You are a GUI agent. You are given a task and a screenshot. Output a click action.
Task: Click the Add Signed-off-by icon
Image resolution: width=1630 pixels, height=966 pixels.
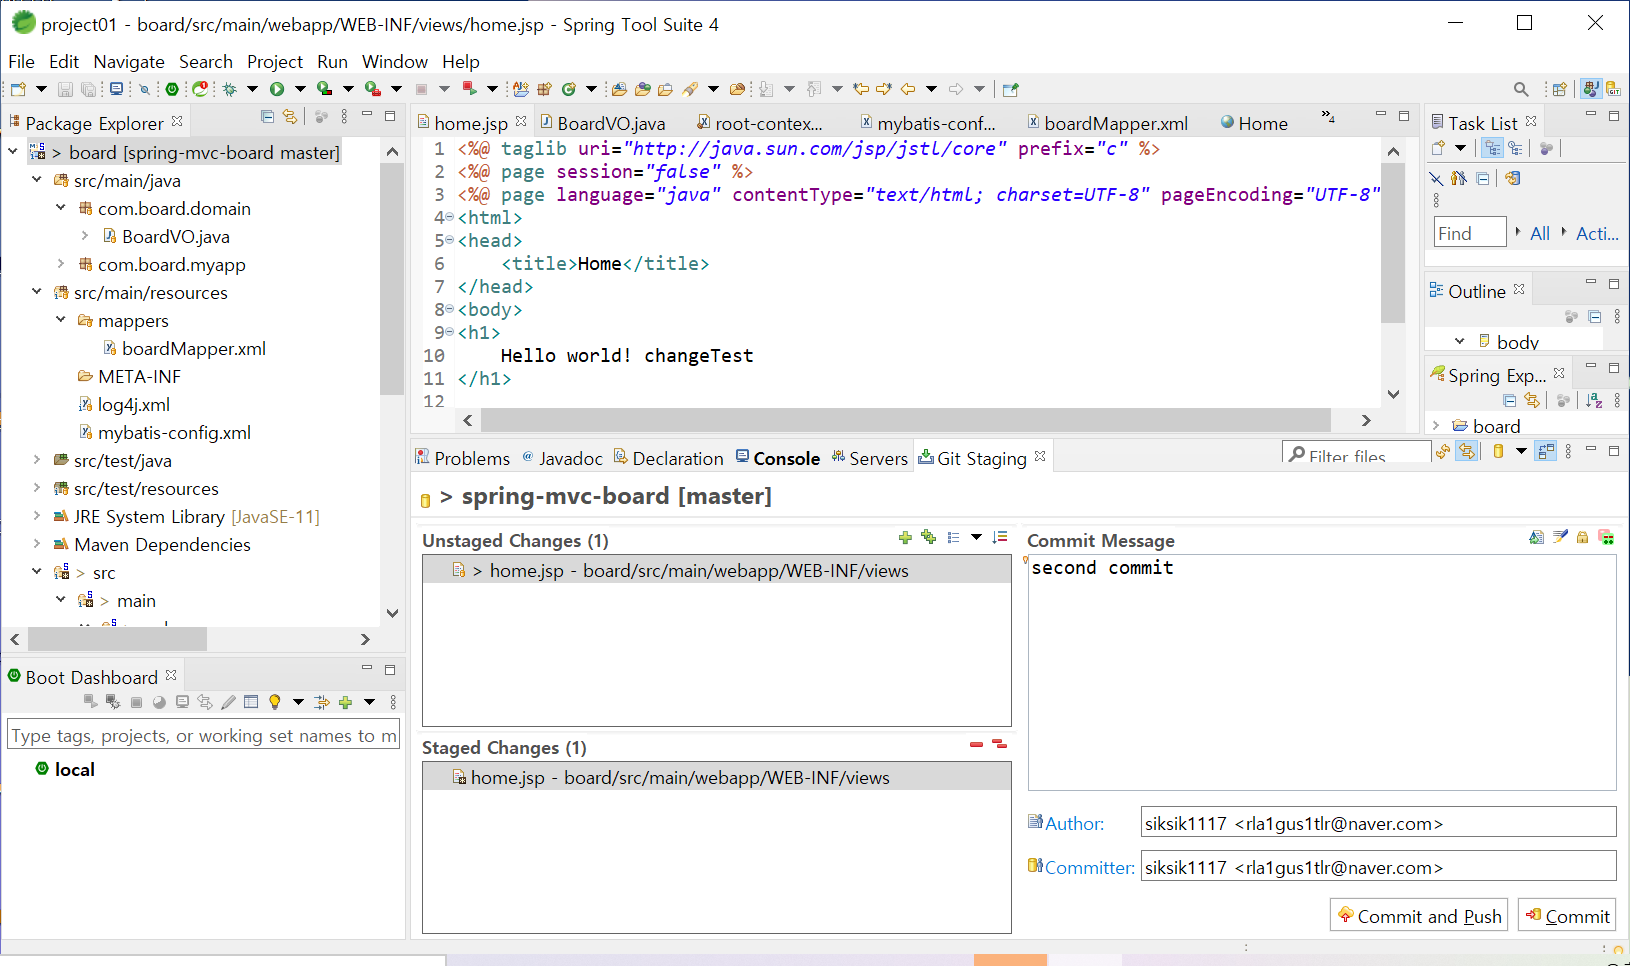point(1560,538)
